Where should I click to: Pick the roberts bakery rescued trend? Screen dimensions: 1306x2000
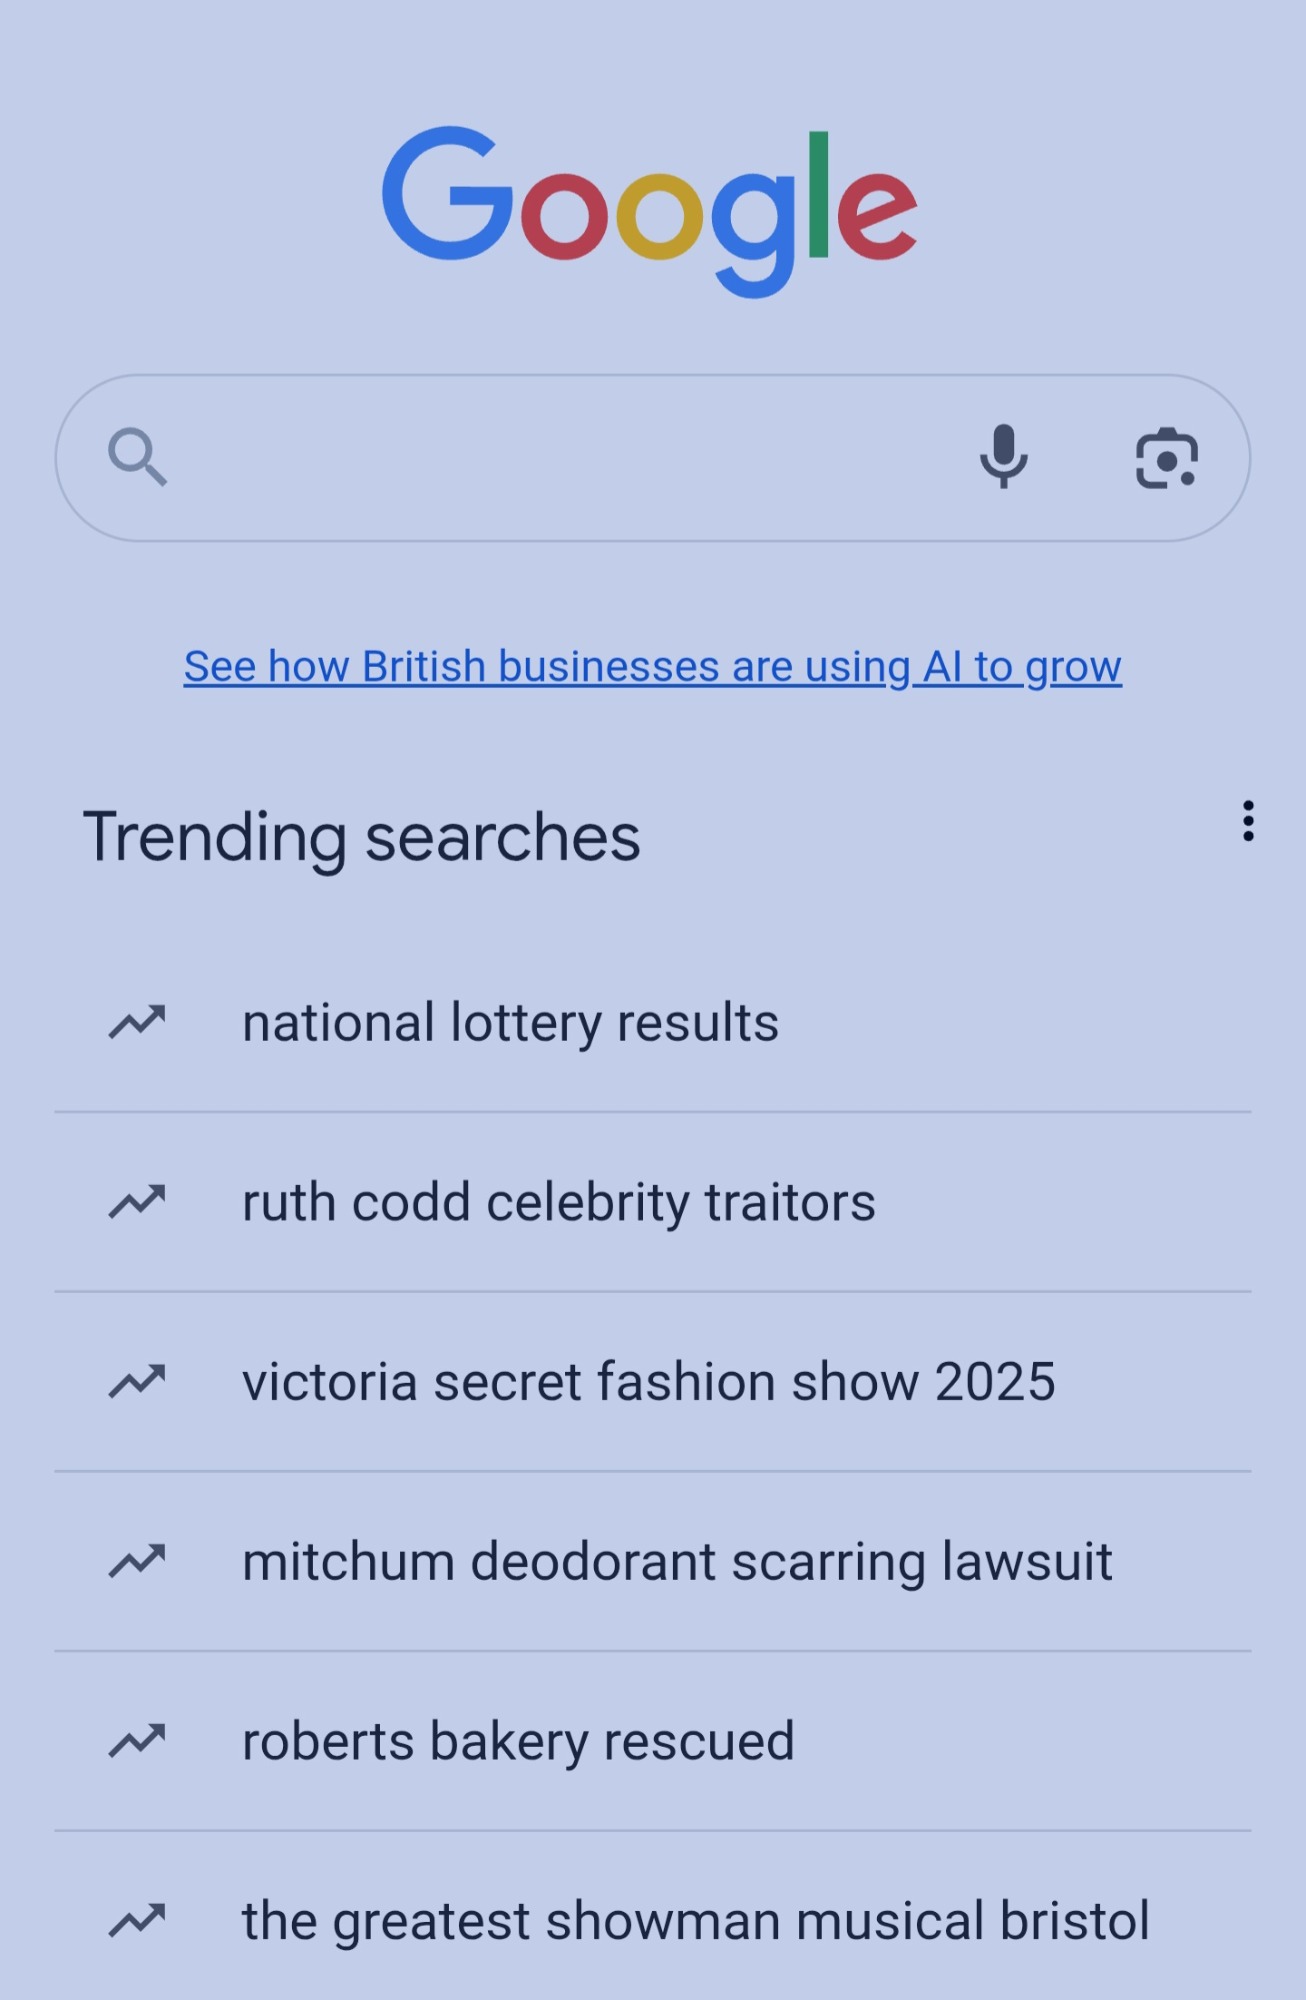[x=518, y=1742]
